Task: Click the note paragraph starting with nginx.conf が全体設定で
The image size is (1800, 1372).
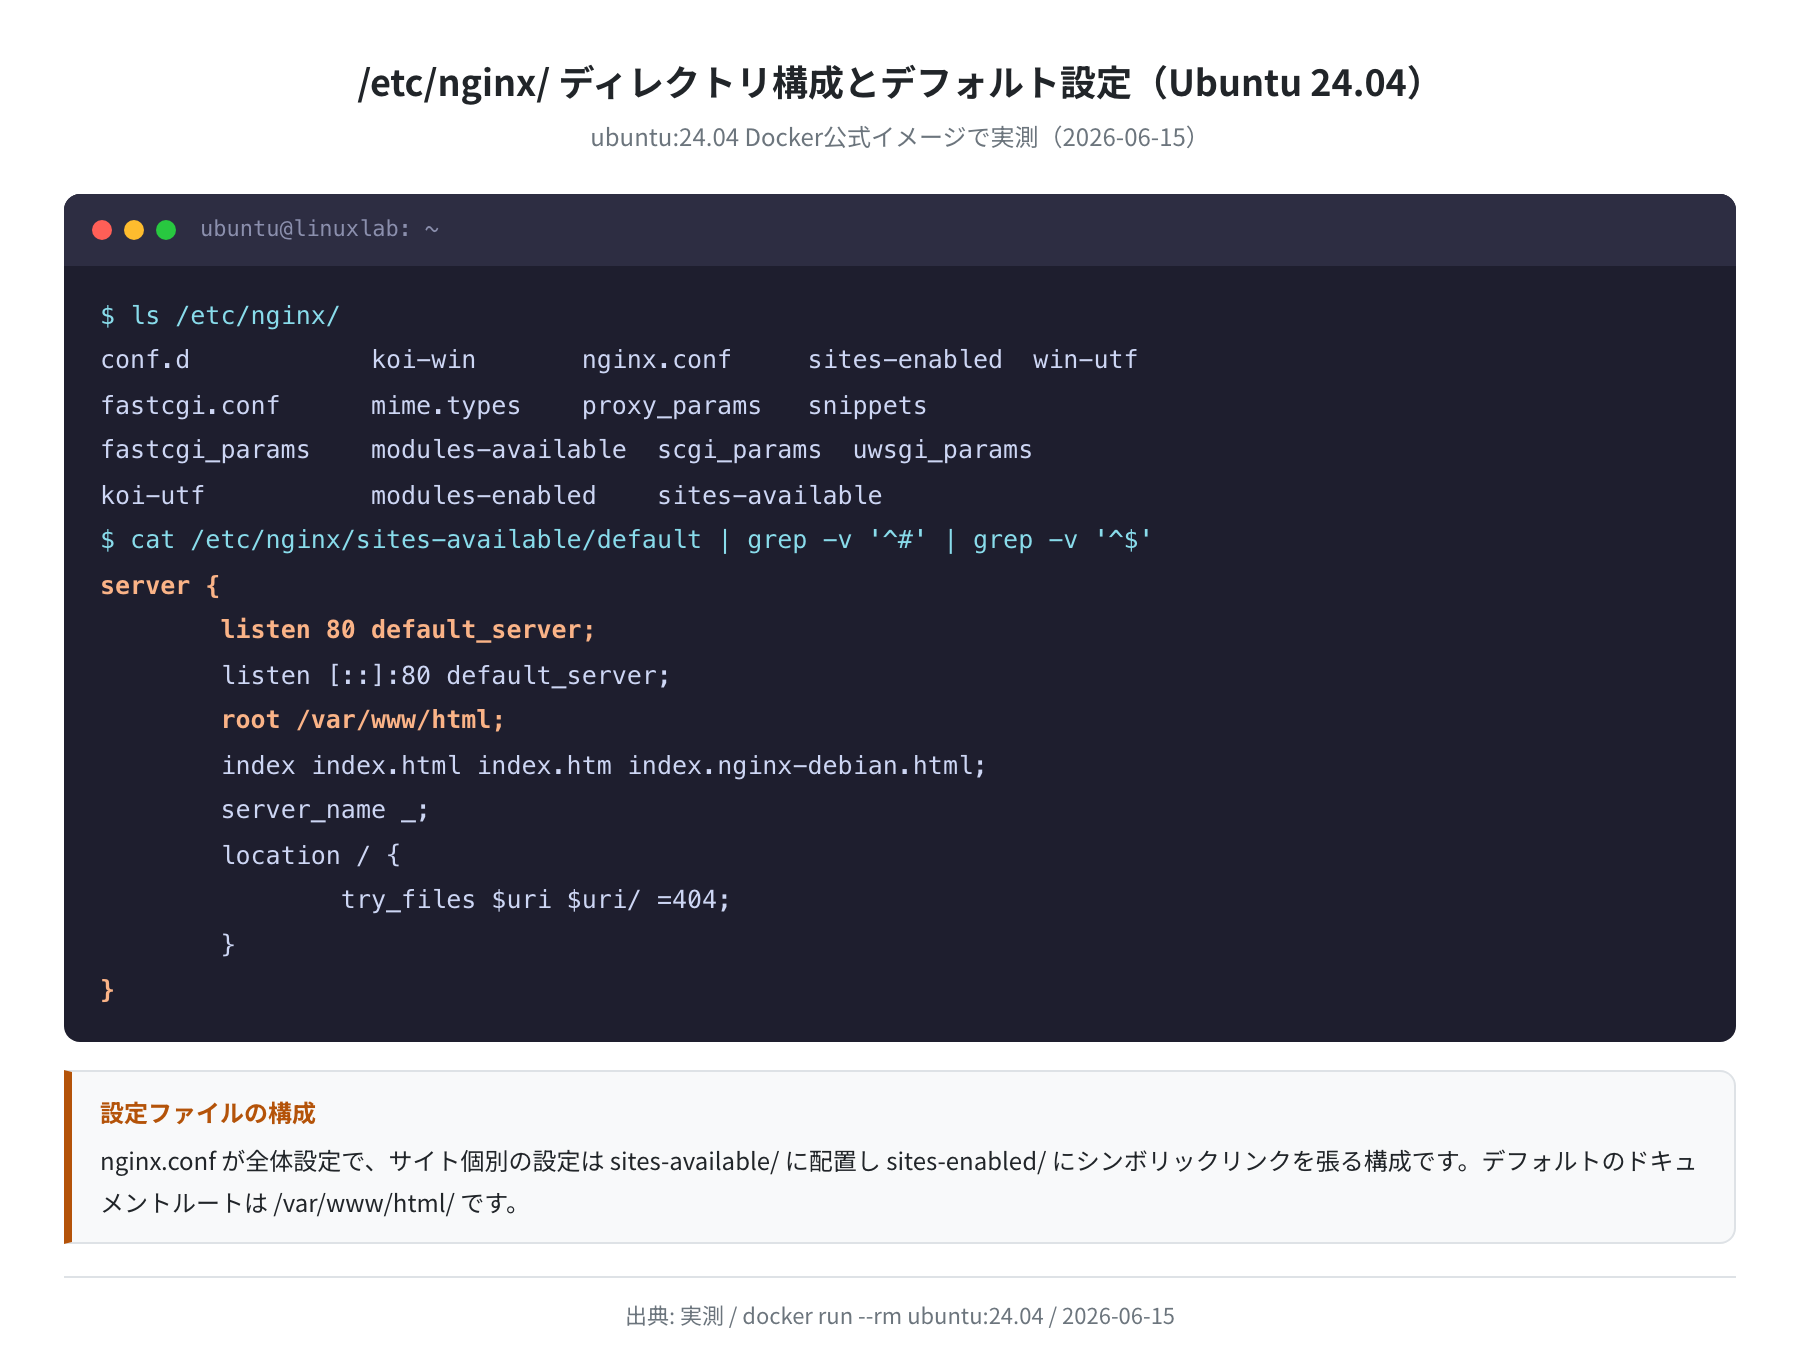Action: point(898,1182)
